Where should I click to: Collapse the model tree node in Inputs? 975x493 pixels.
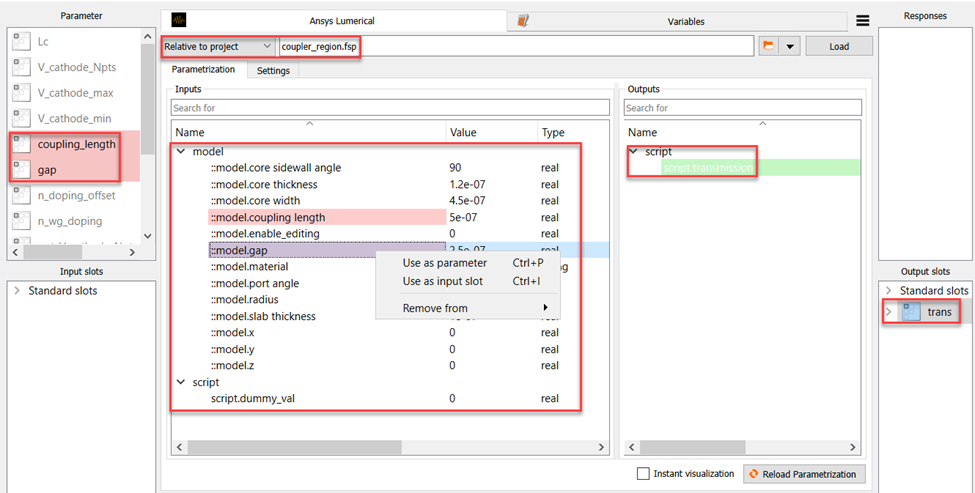coord(181,152)
